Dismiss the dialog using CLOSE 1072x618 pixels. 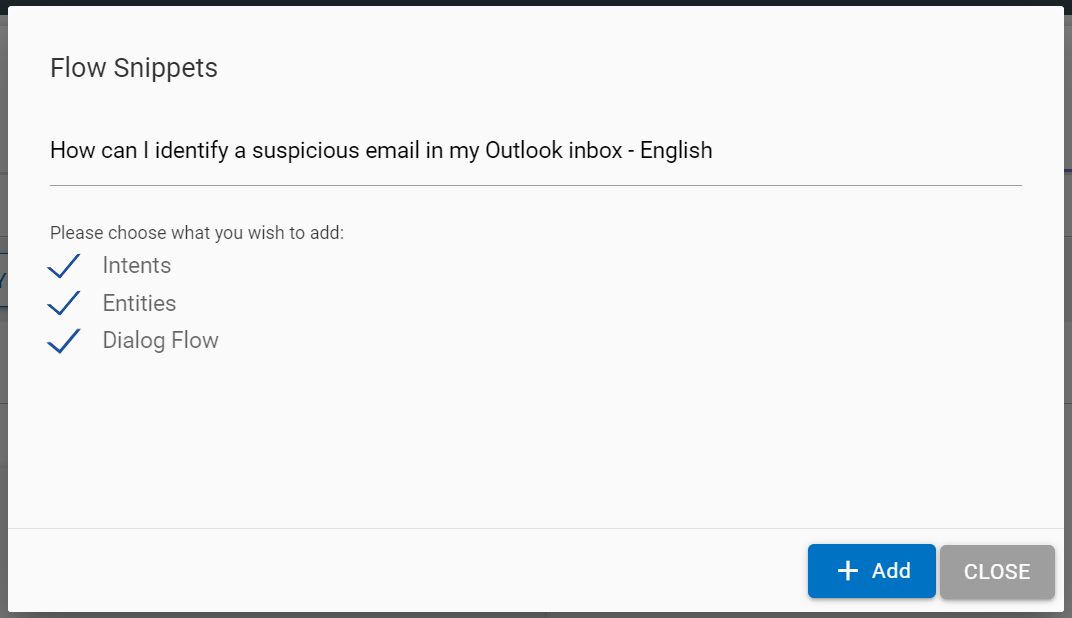(996, 571)
